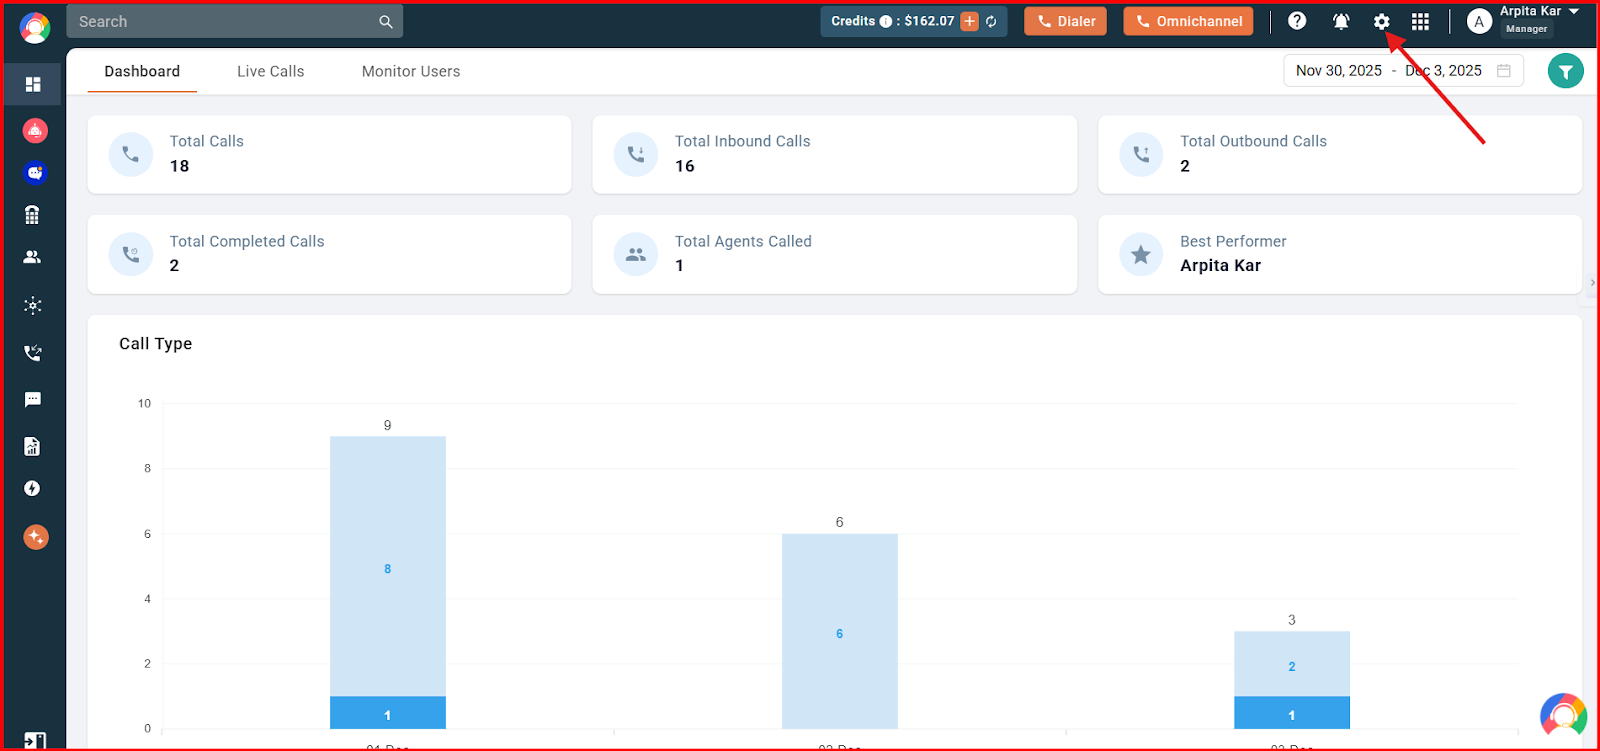The image size is (1600, 751).
Task: Click the Total Completed Calls phone icon
Action: pos(131,254)
